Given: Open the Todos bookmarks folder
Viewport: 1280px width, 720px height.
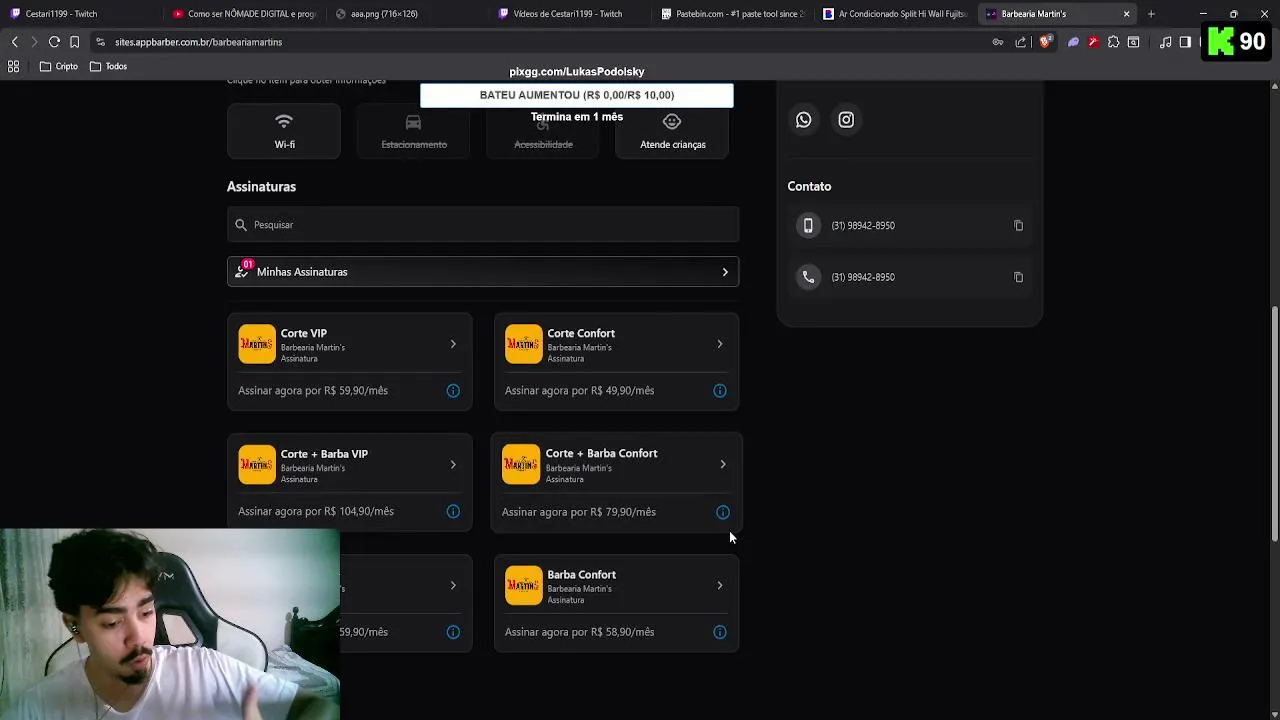Looking at the screenshot, I should pos(109,66).
